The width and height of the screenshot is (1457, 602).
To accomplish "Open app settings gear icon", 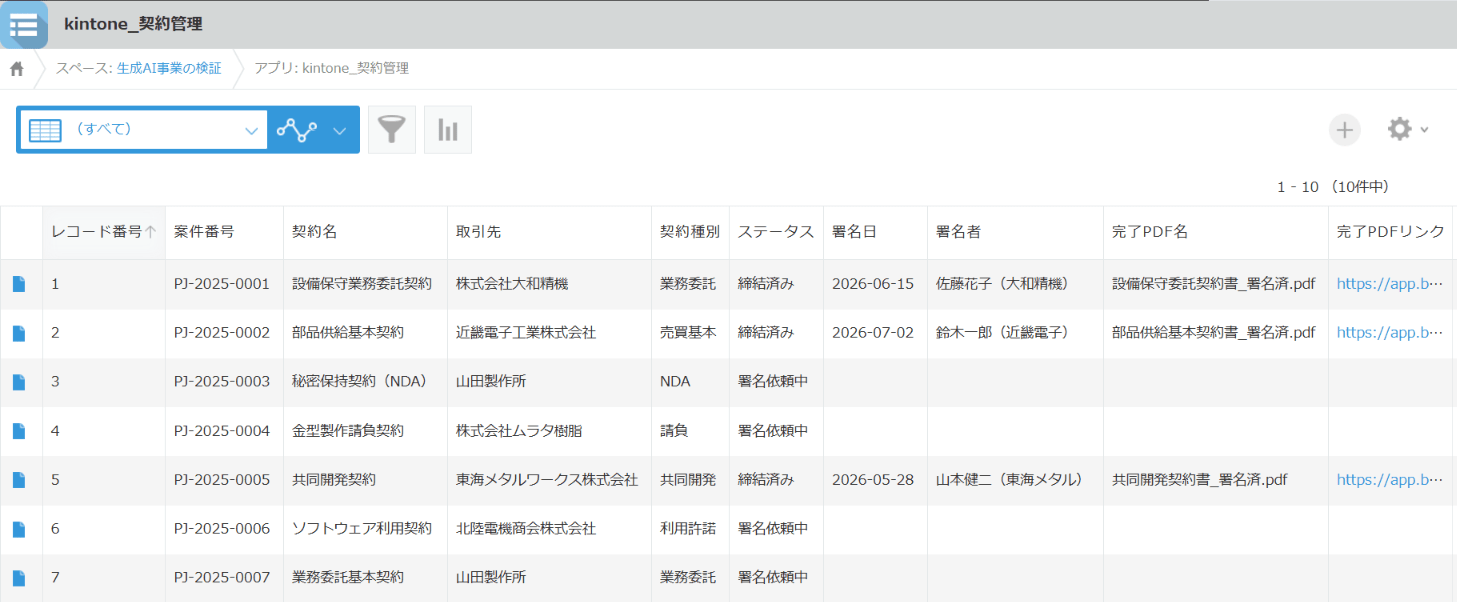I will 1399,129.
